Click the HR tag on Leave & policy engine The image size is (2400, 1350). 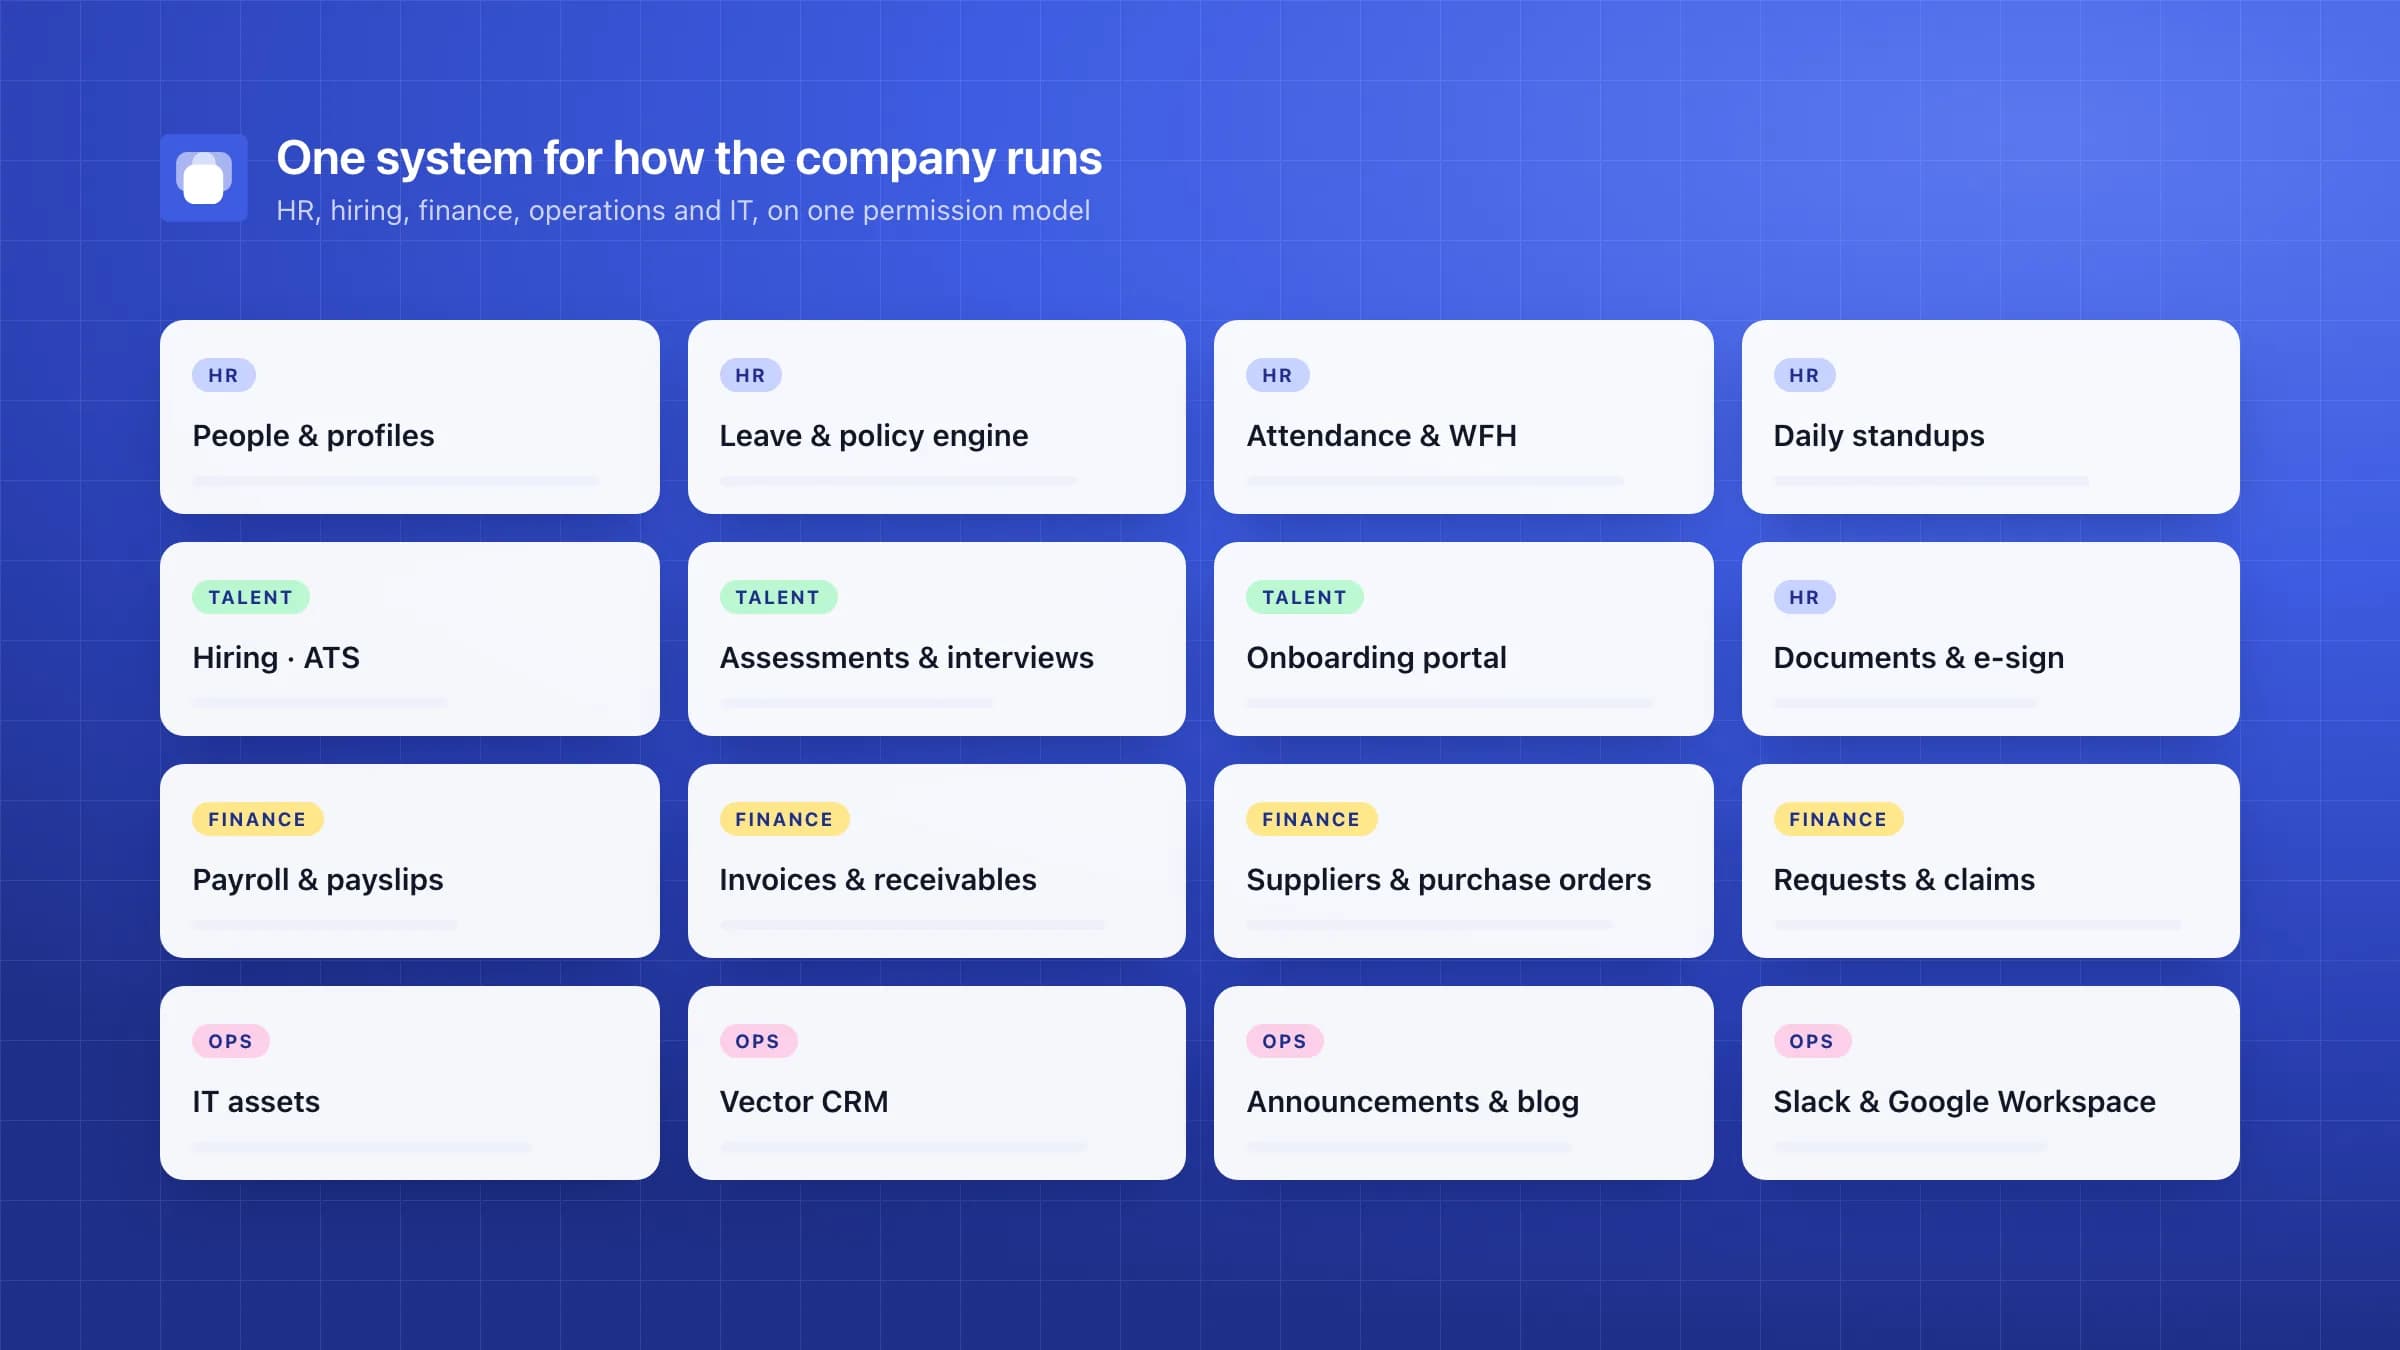pyautogui.click(x=751, y=375)
